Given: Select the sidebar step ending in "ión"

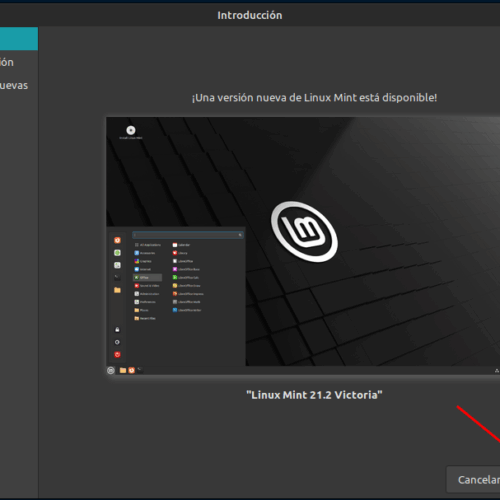Looking at the screenshot, I should (19, 62).
